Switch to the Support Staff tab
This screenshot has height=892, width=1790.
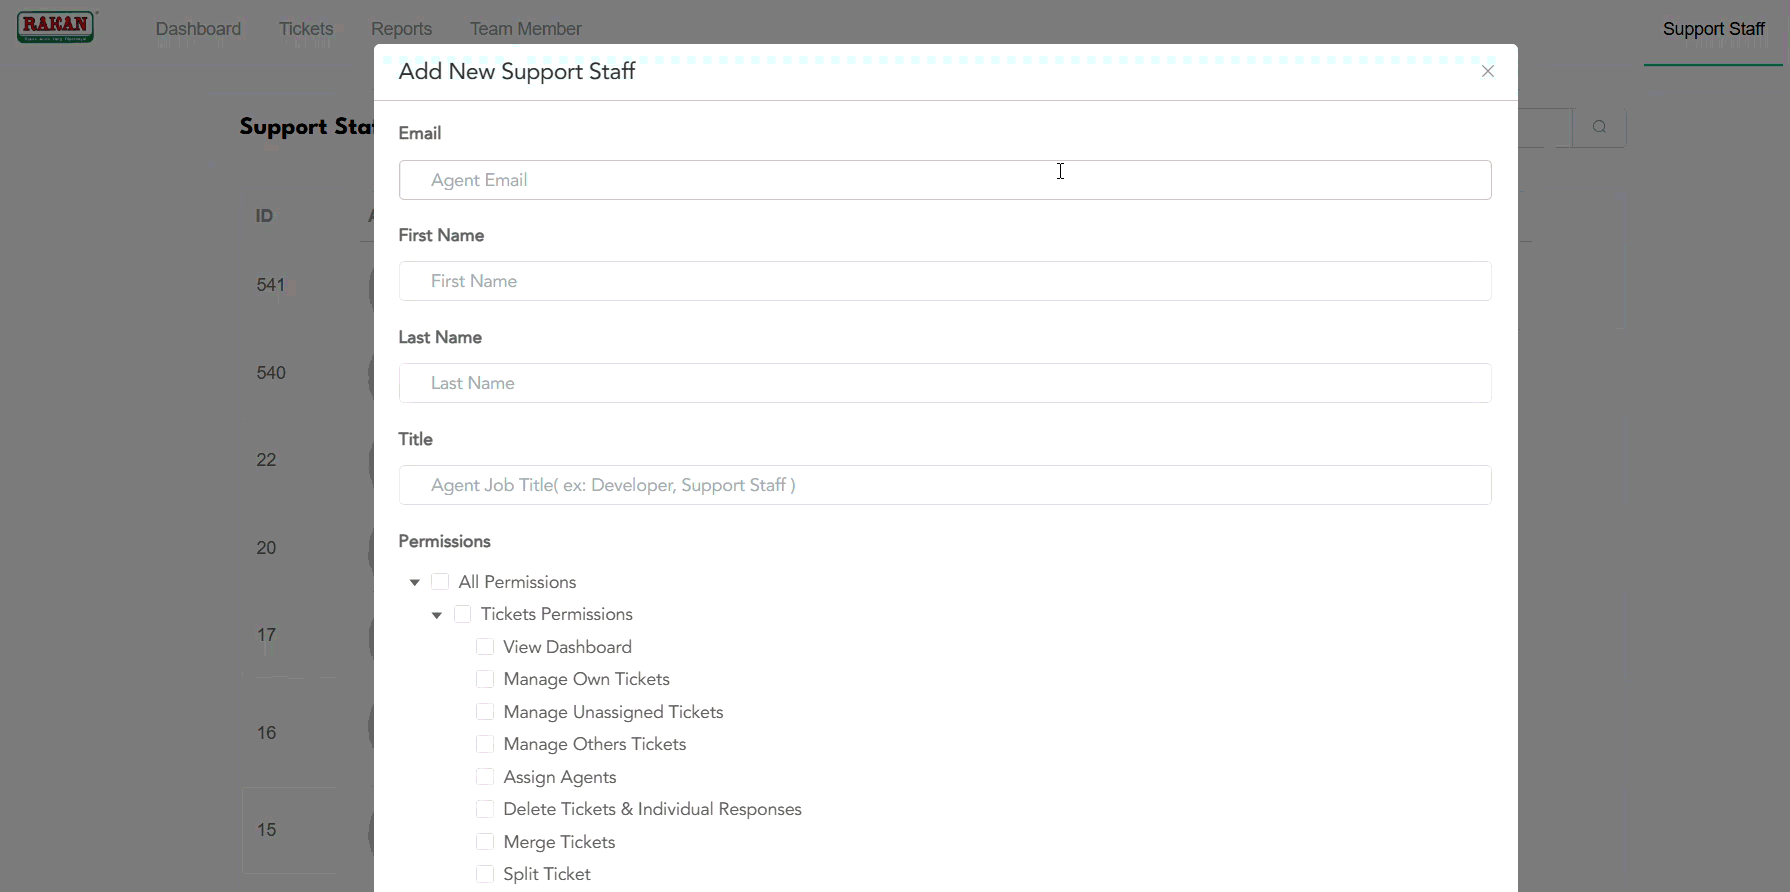click(1713, 29)
